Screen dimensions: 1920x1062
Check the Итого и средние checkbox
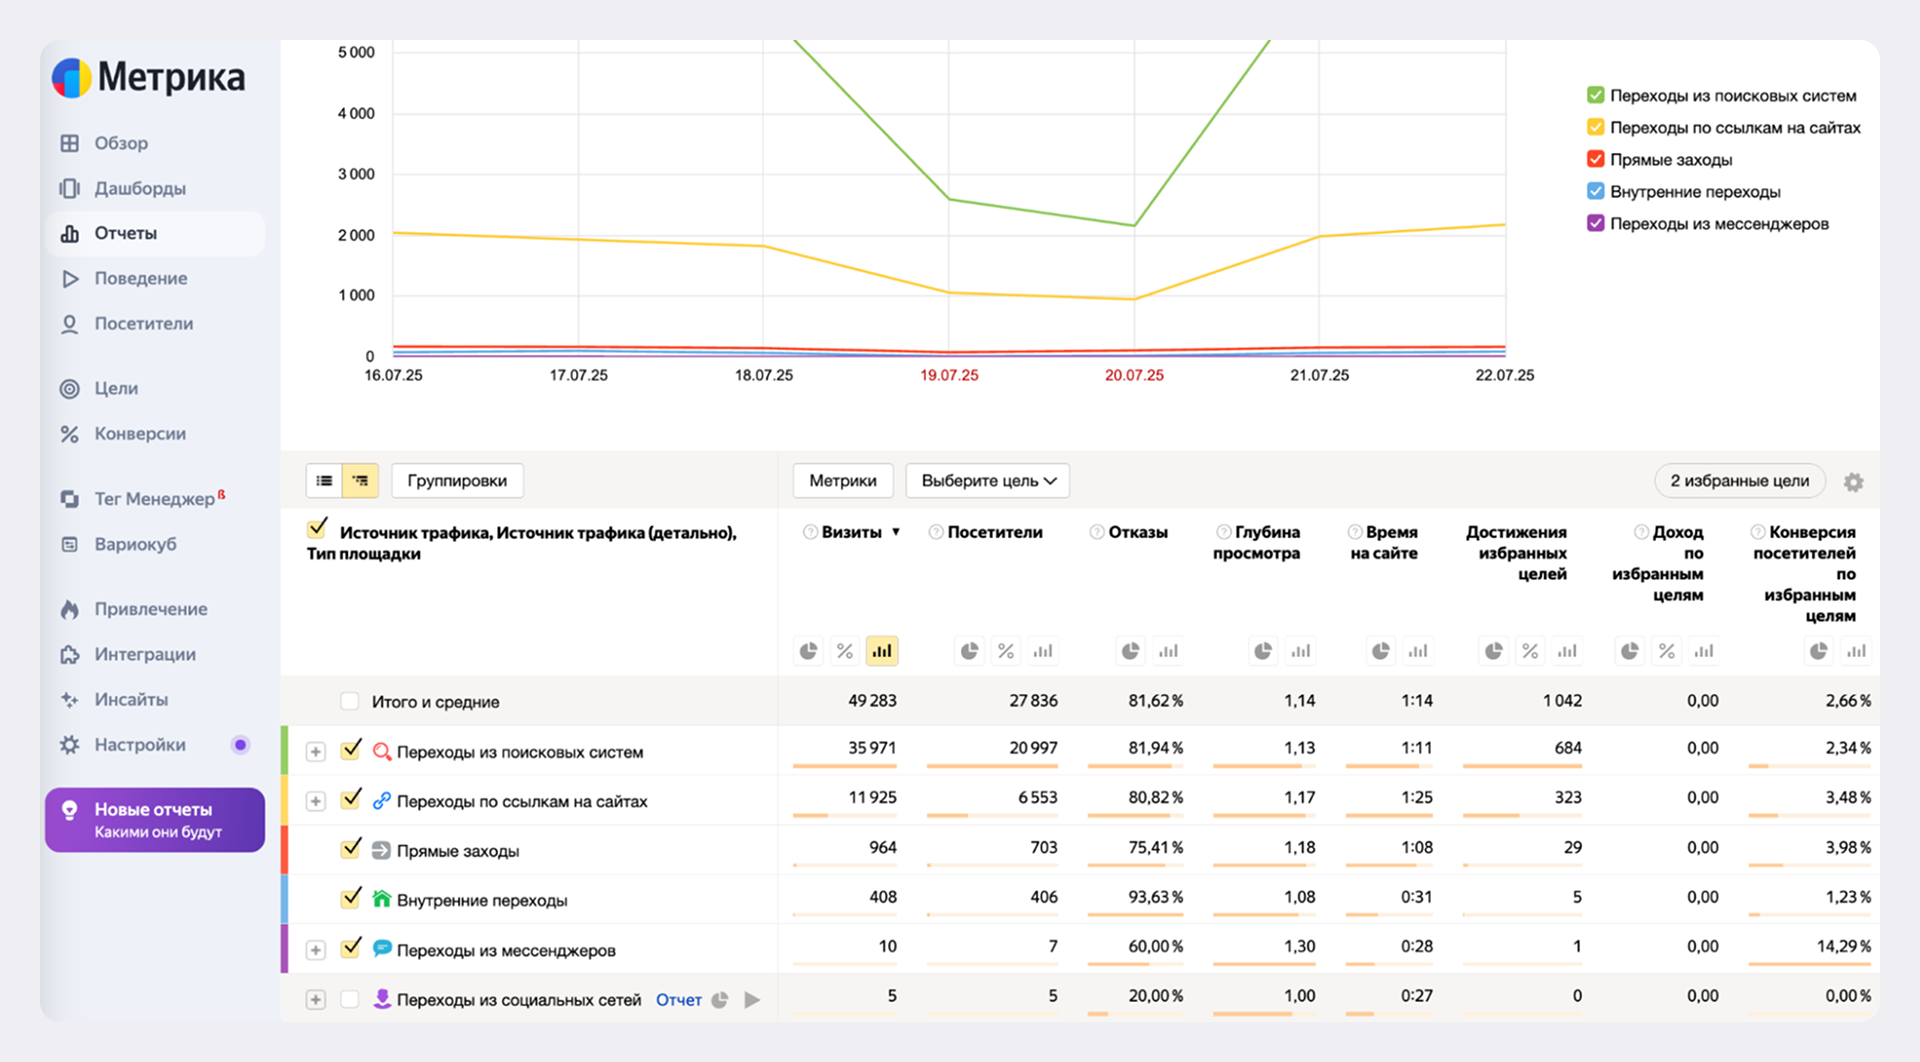349,701
